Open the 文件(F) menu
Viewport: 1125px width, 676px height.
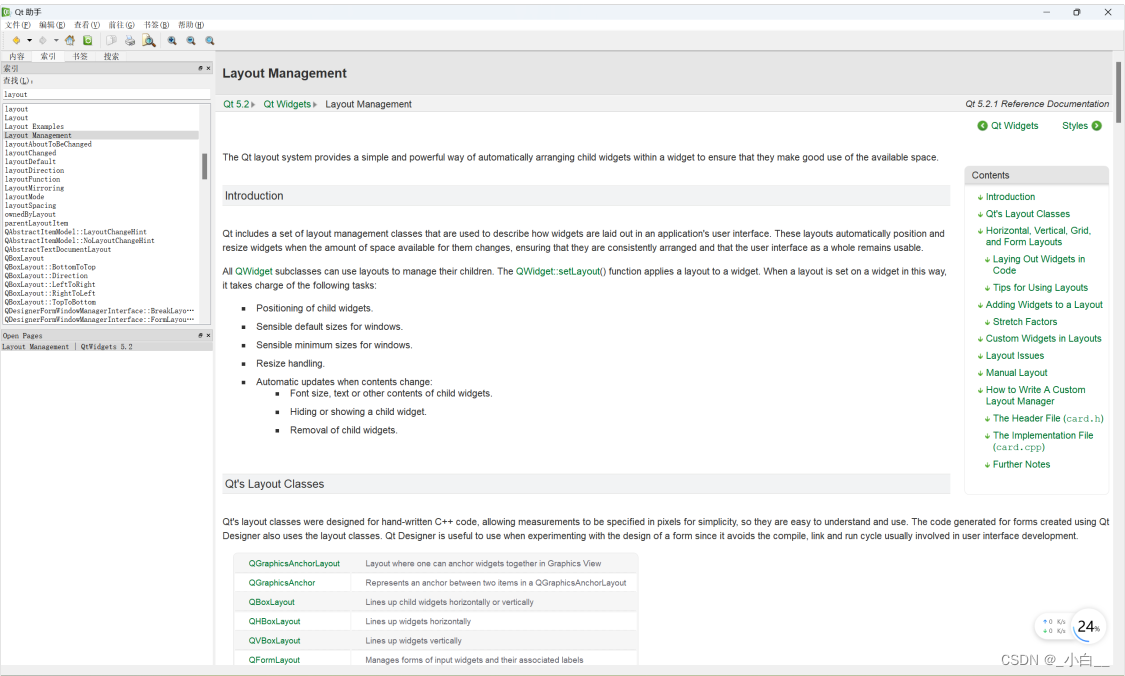tap(18, 25)
